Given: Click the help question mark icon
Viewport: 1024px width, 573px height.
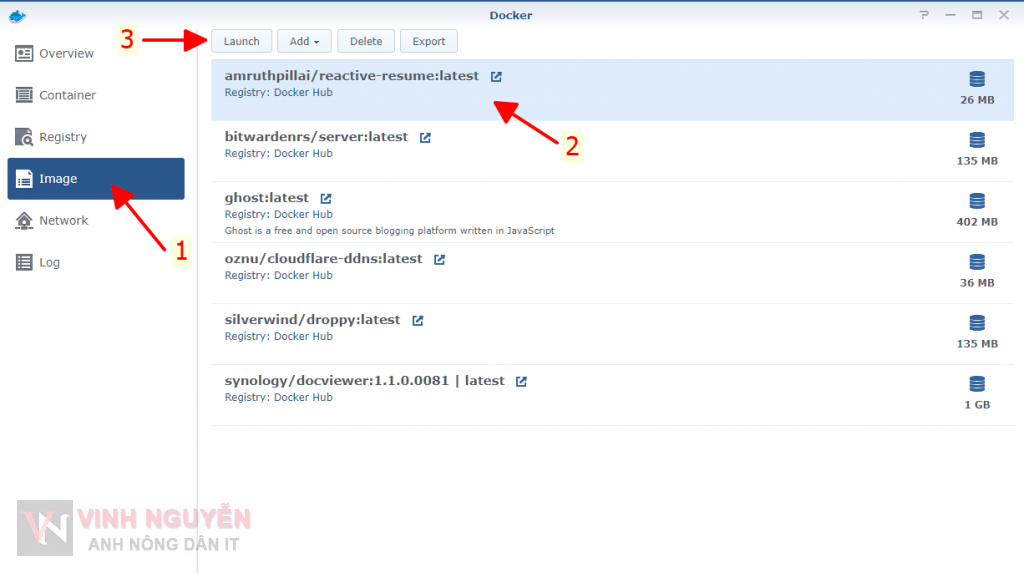Looking at the screenshot, I should (x=924, y=15).
